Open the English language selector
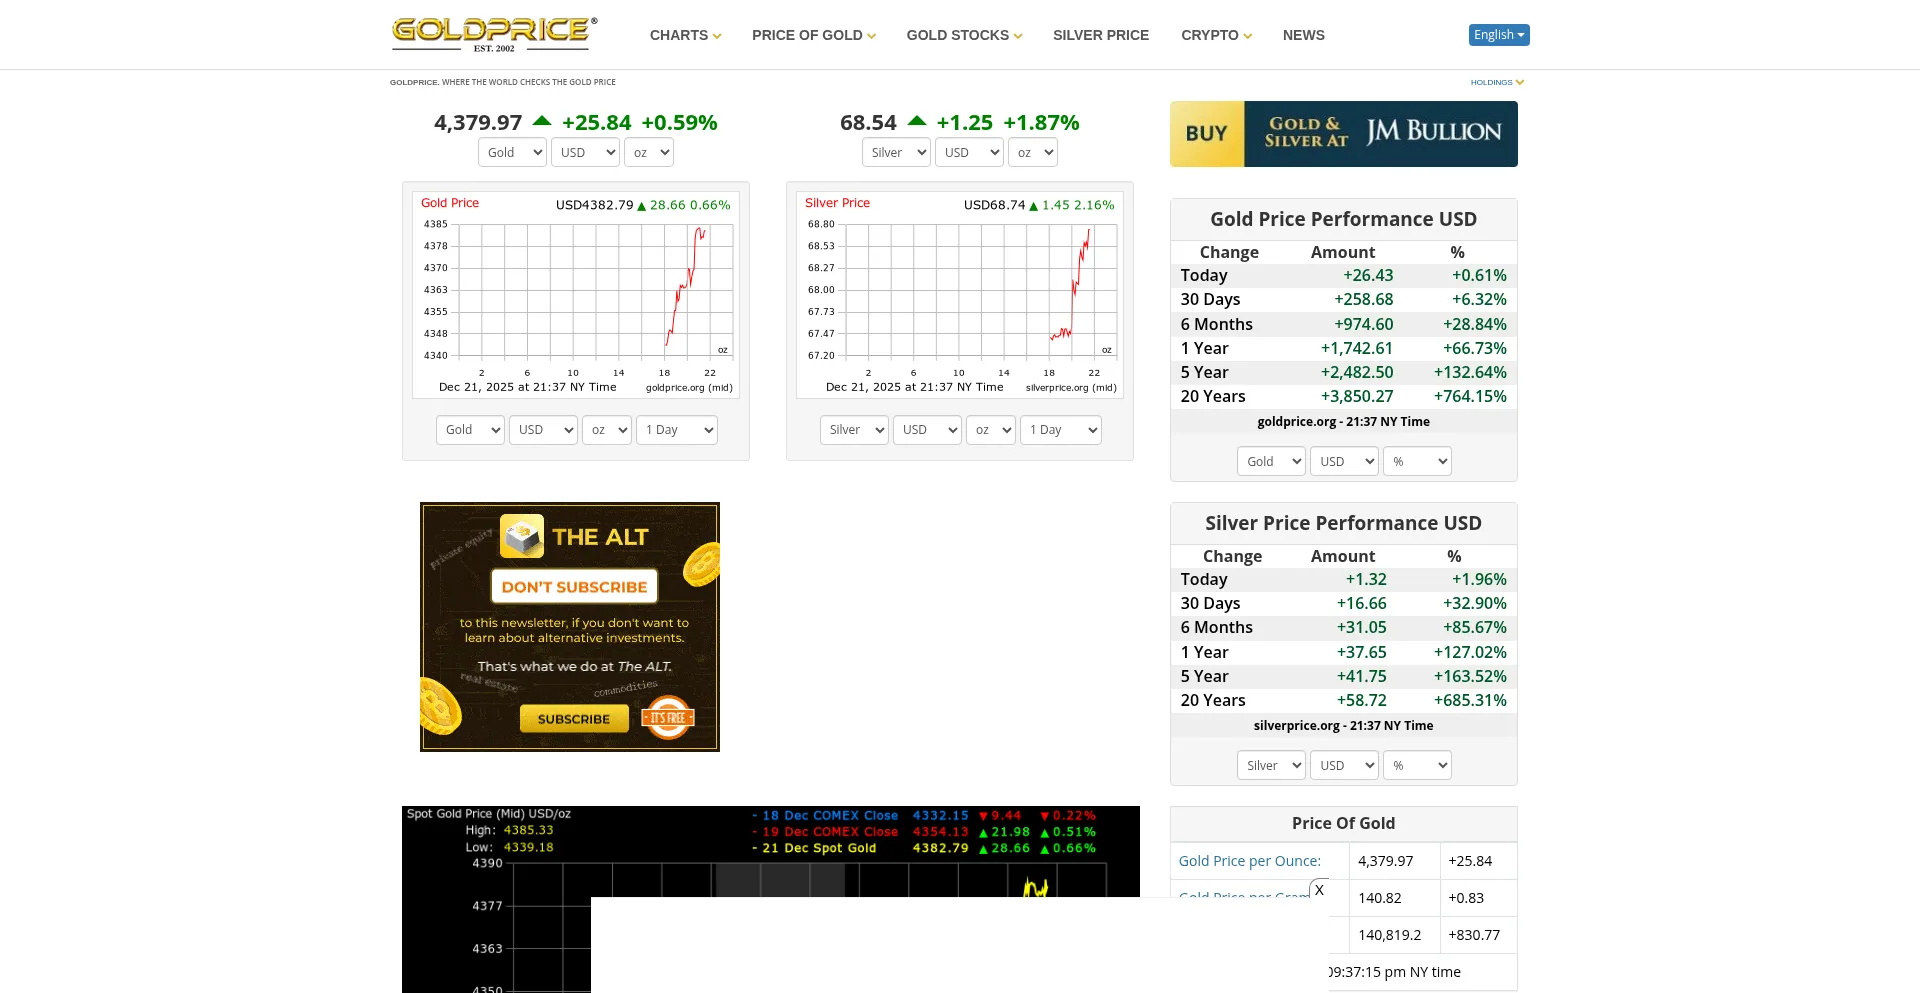Viewport: 1920px width, 993px height. pos(1497,34)
